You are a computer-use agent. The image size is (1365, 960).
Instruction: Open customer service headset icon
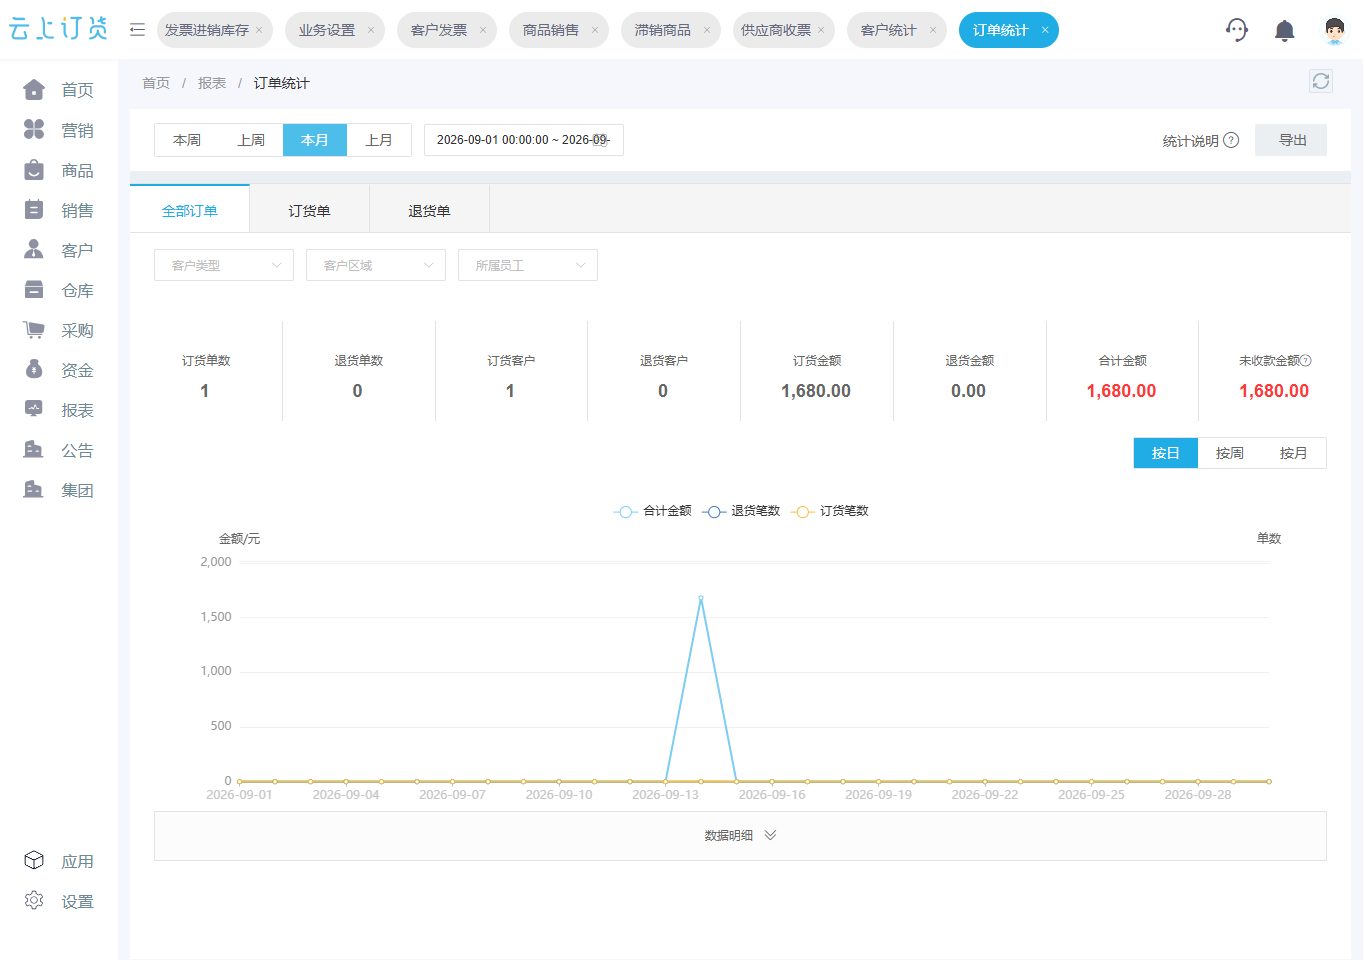click(x=1237, y=30)
